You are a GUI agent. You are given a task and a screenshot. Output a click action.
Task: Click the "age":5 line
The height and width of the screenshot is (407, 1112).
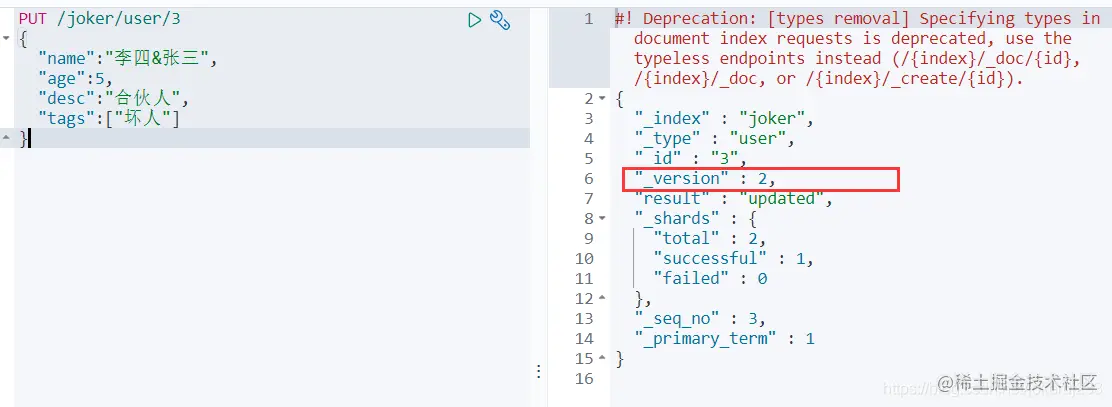pyautogui.click(x=75, y=79)
